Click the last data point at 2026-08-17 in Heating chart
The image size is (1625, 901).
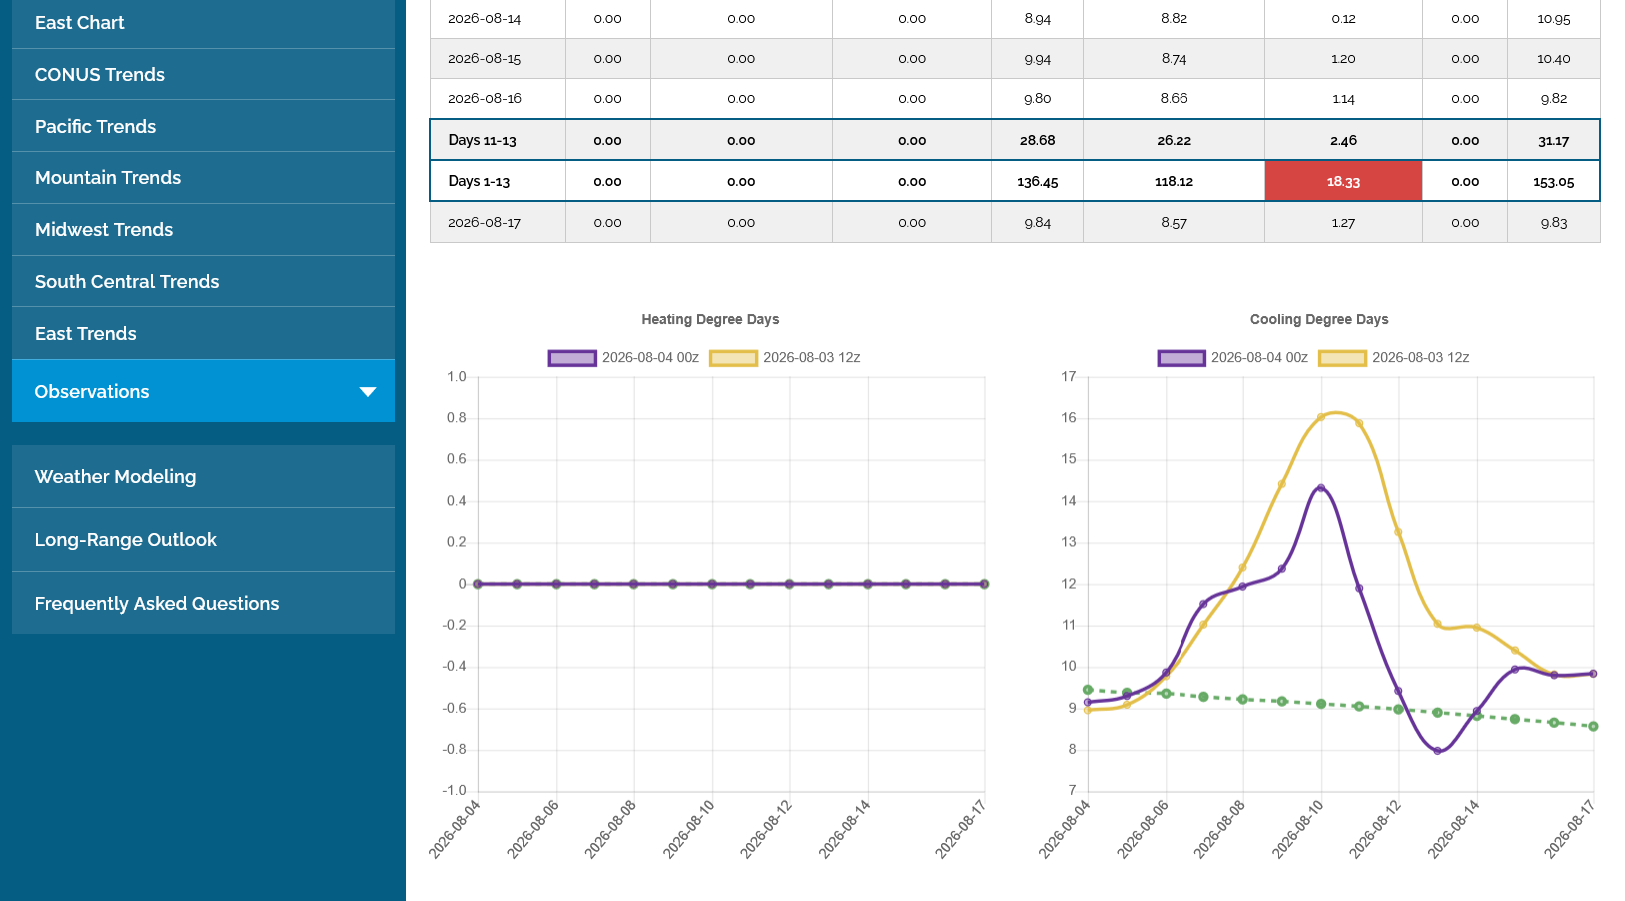click(x=985, y=584)
